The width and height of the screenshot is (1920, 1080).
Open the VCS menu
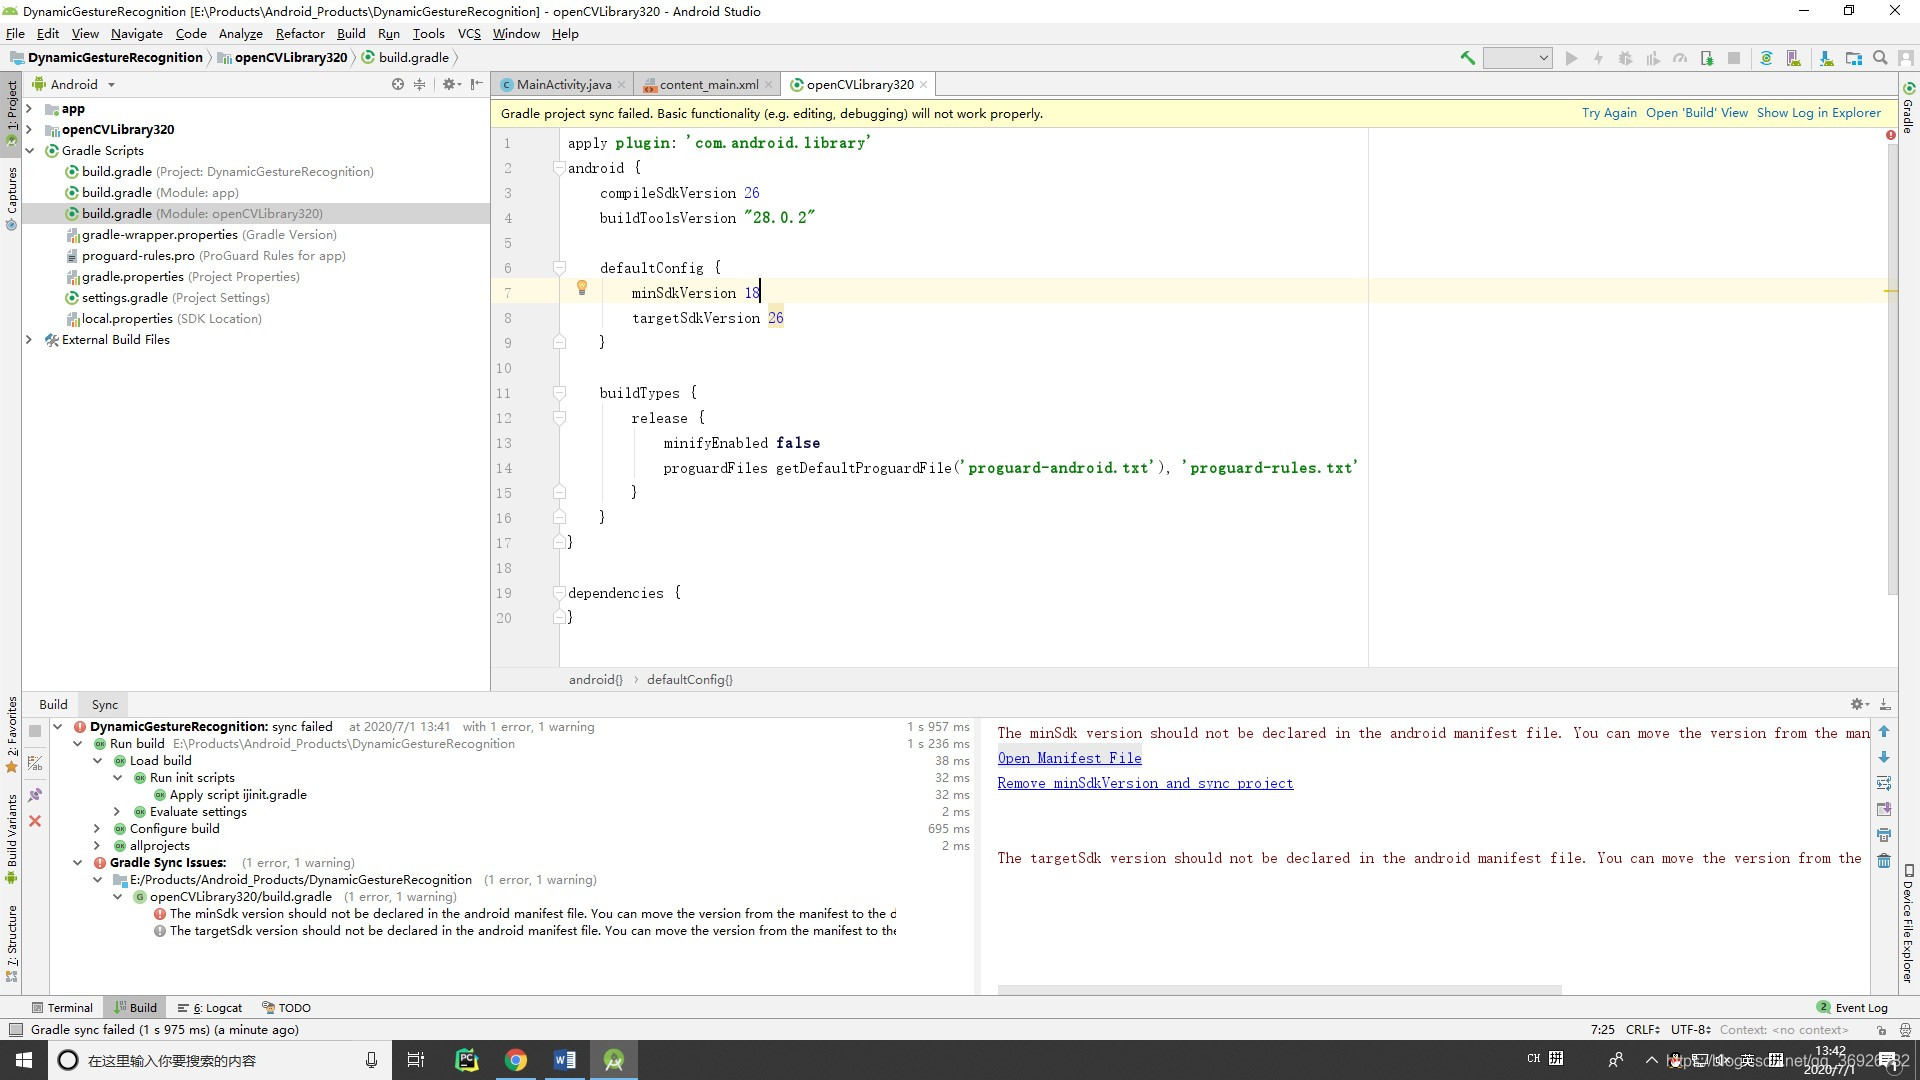pyautogui.click(x=469, y=34)
